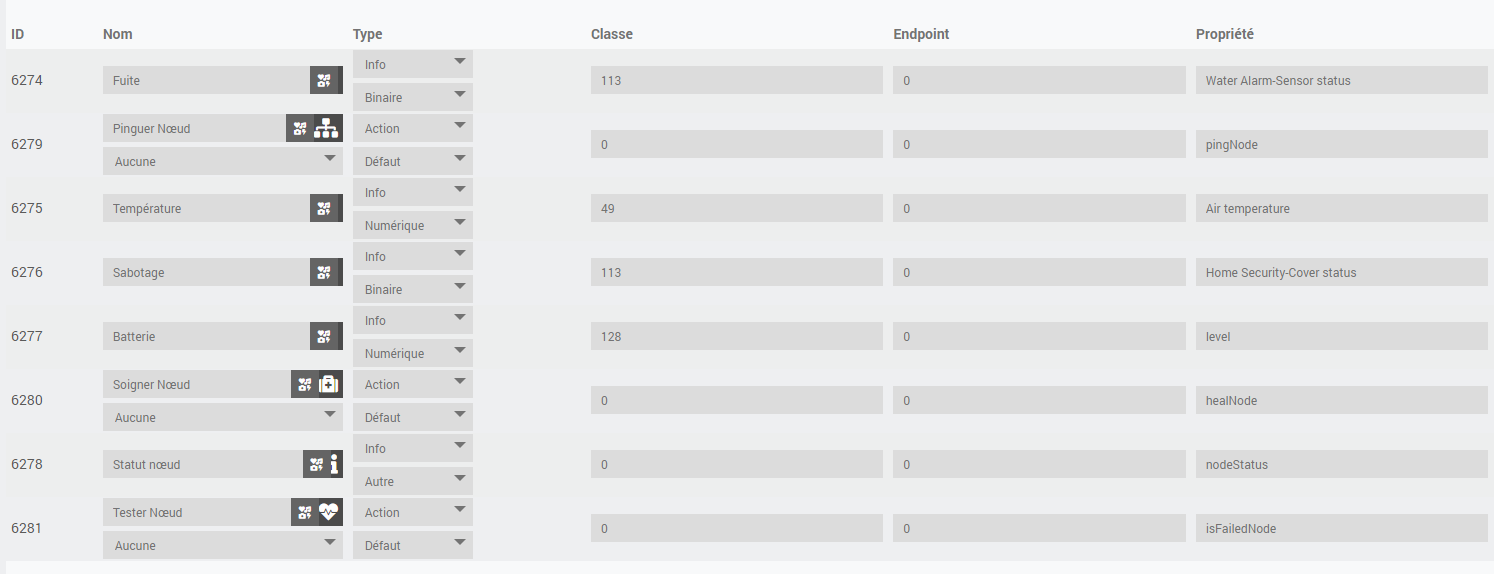Open icon chooser for Statut nœud command

(316, 464)
